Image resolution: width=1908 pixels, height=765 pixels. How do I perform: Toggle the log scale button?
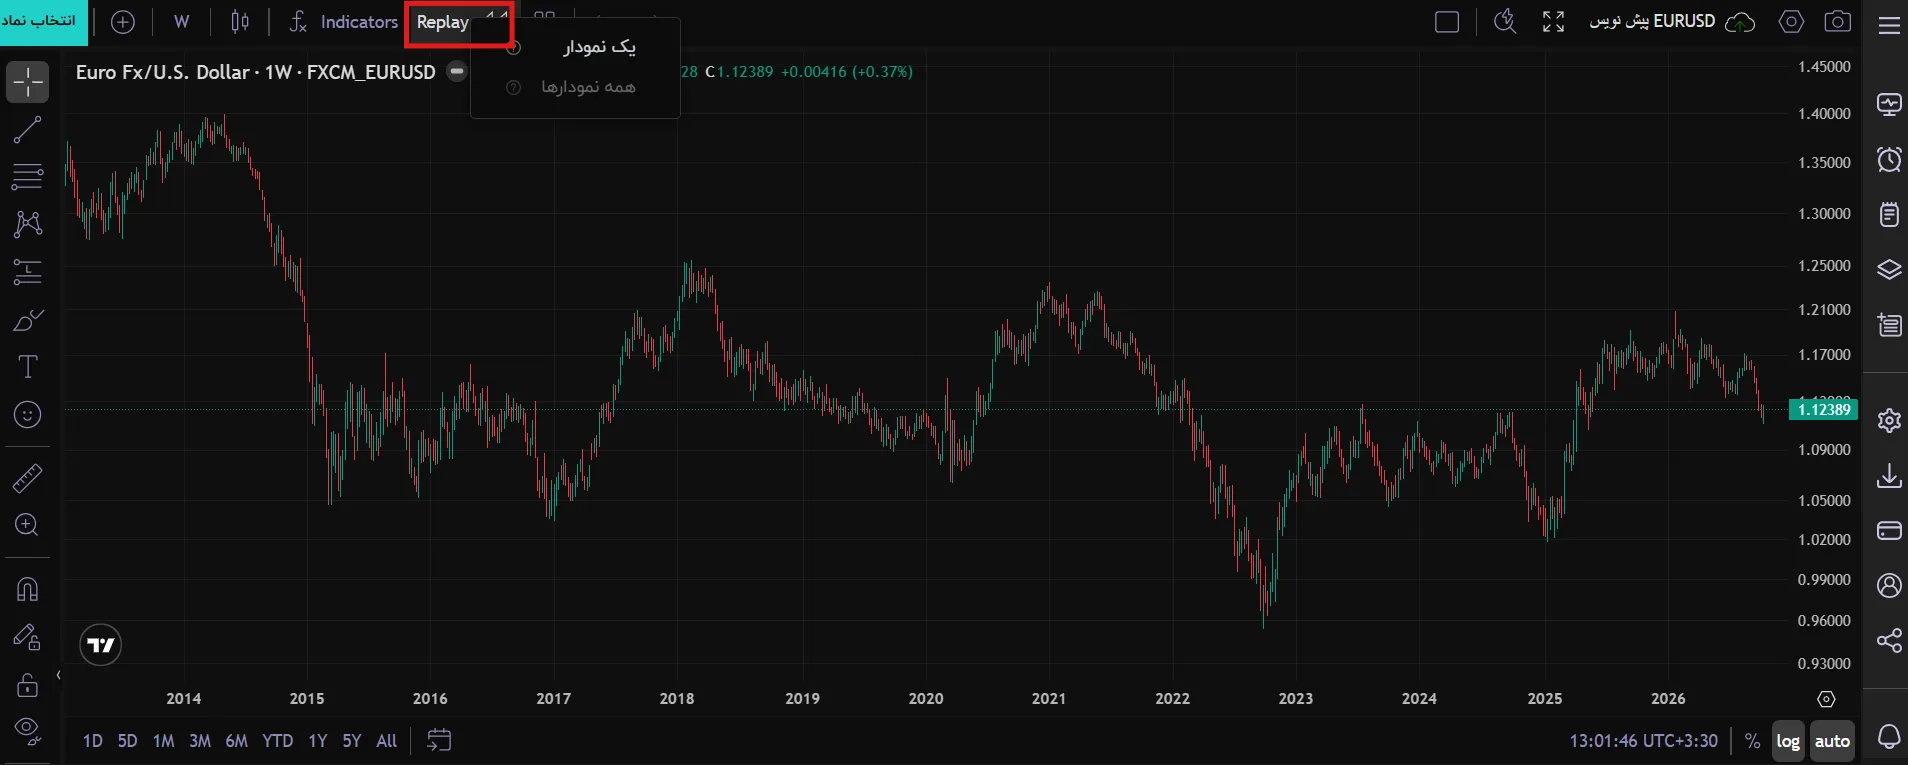(1788, 741)
